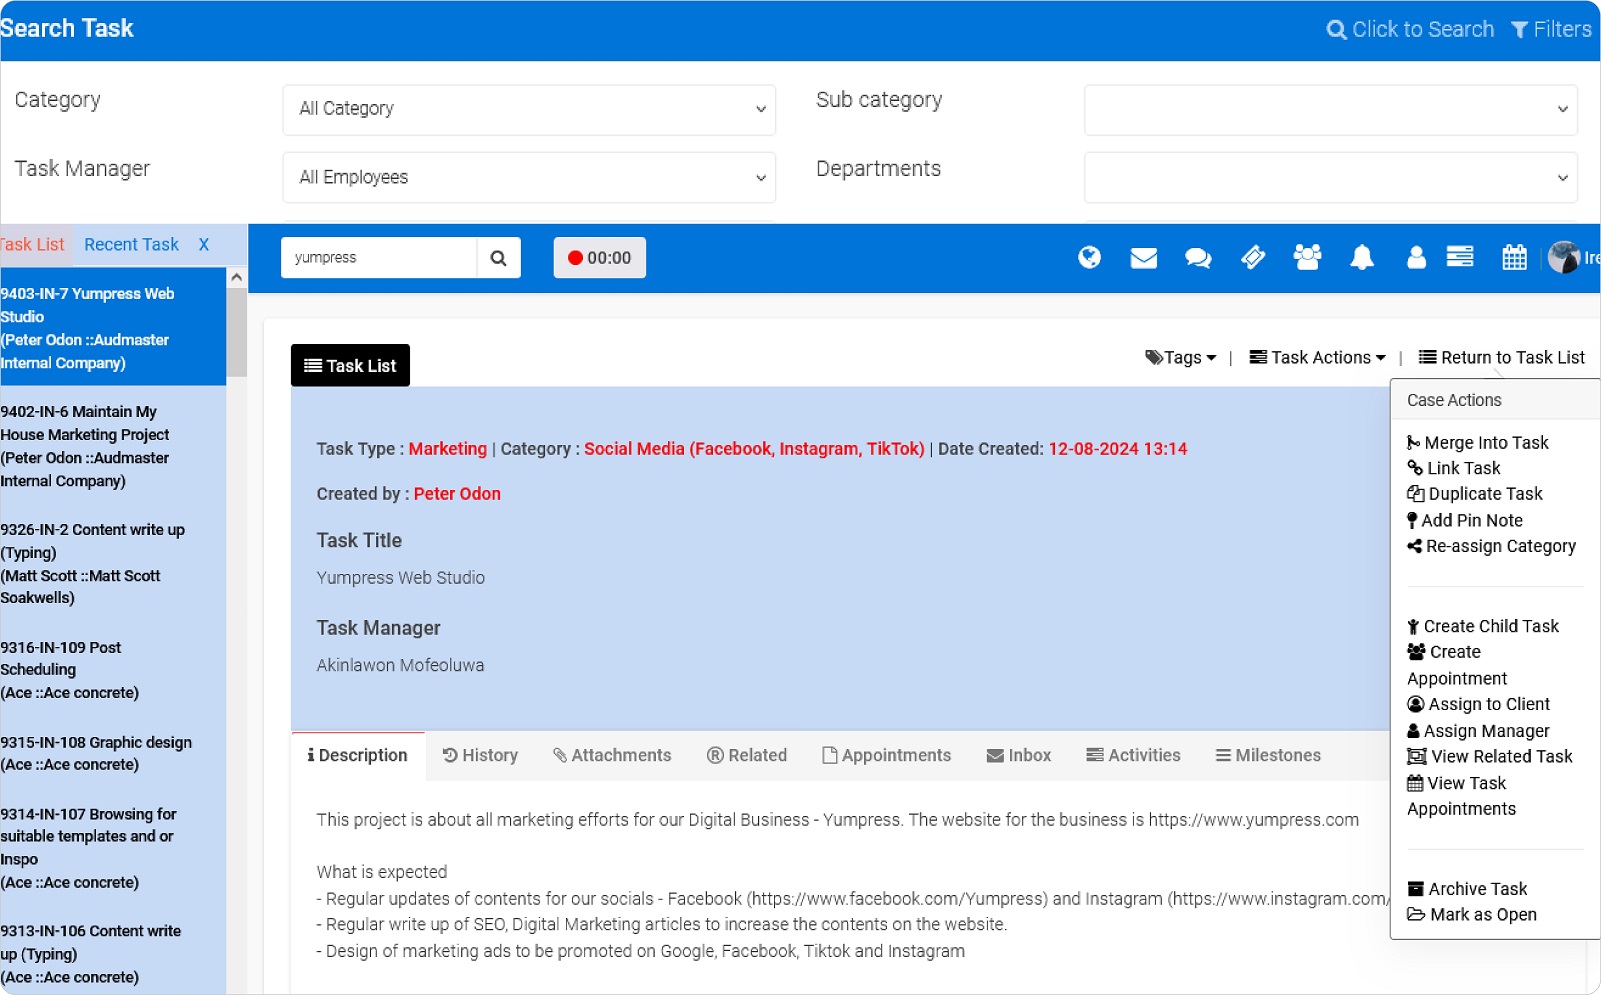The height and width of the screenshot is (995, 1601).
Task: Click the team/groups icon in the toolbar
Action: tap(1306, 257)
